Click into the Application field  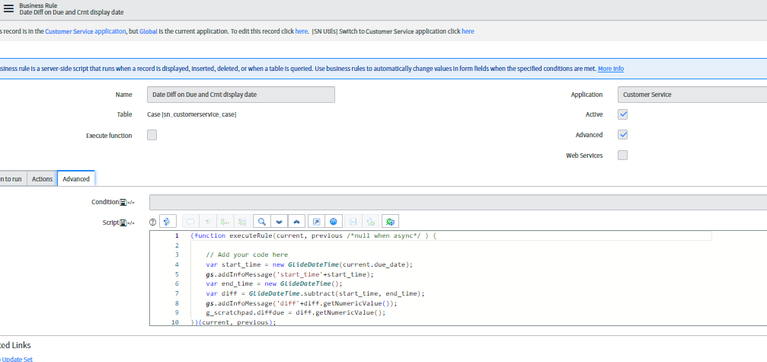(x=692, y=94)
